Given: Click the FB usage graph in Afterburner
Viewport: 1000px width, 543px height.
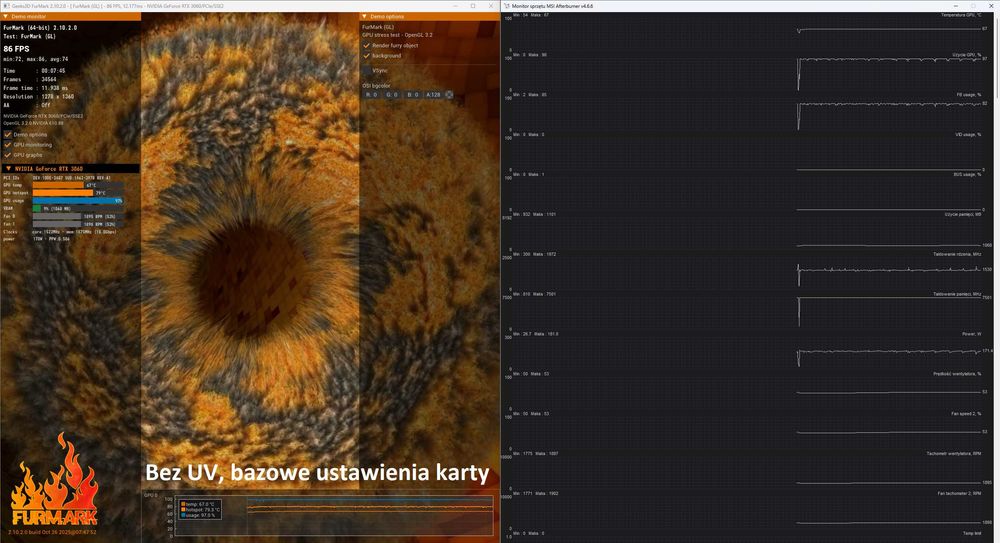Looking at the screenshot, I should coord(747,114).
